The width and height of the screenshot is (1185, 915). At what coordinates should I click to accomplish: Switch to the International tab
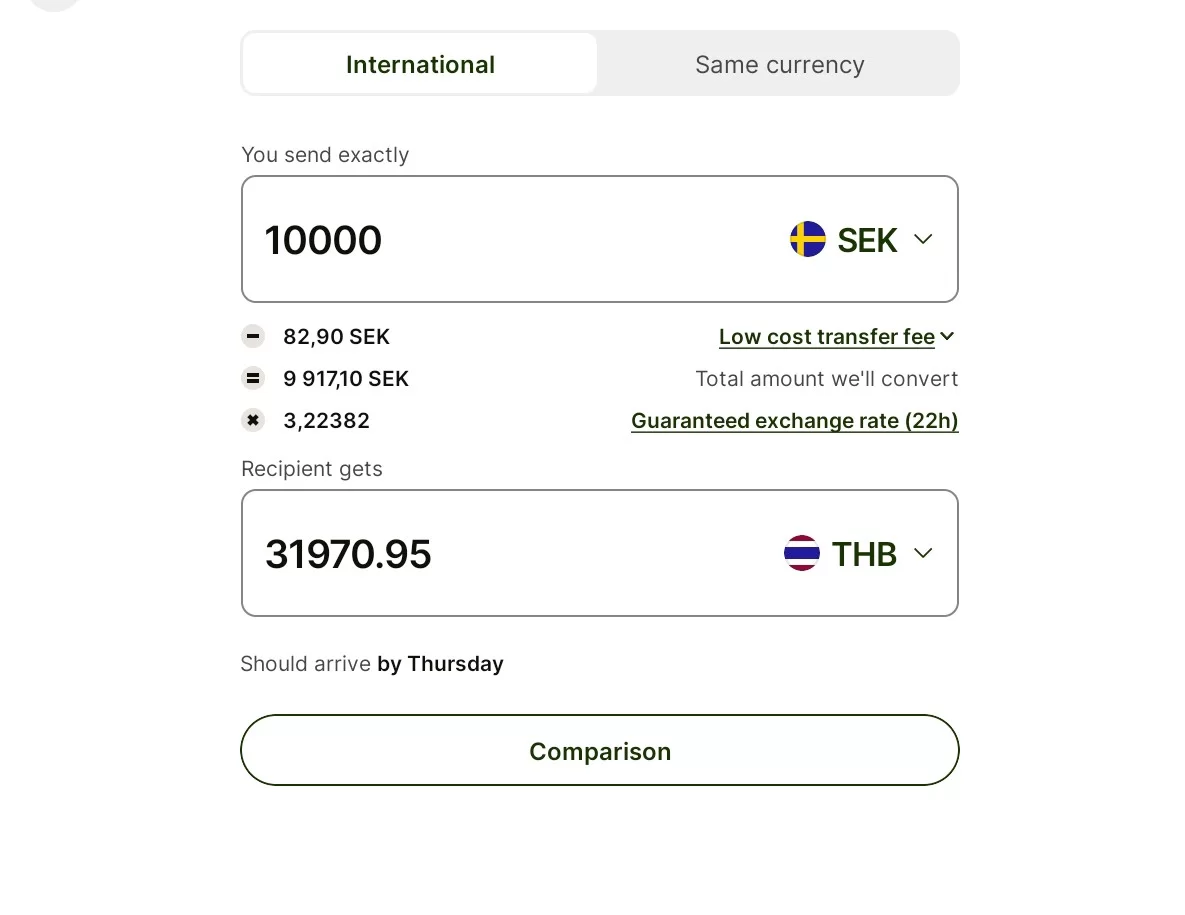pyautogui.click(x=420, y=64)
